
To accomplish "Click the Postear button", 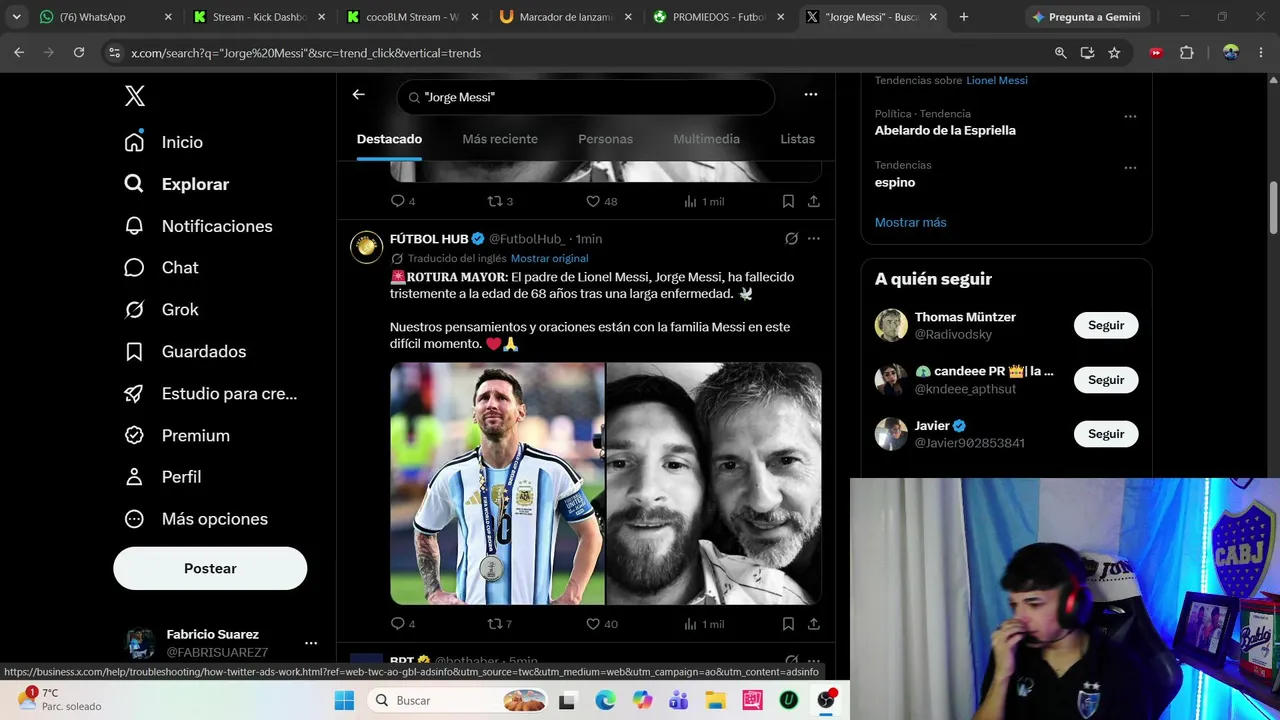I will pos(210,568).
